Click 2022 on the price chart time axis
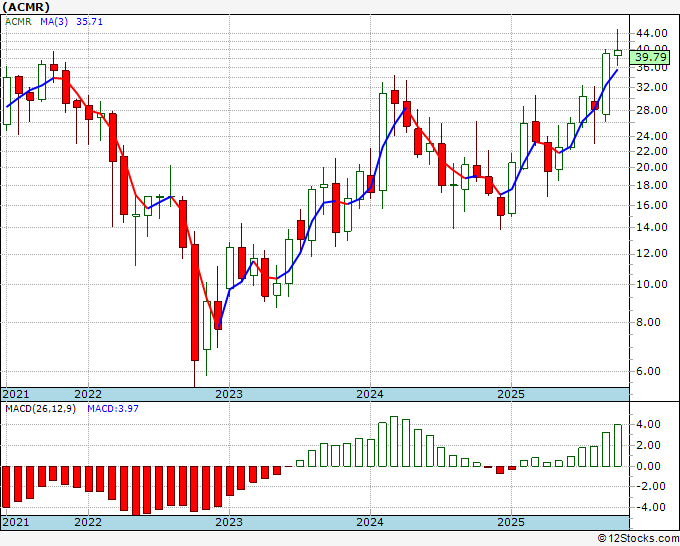680x546 pixels. (x=88, y=394)
